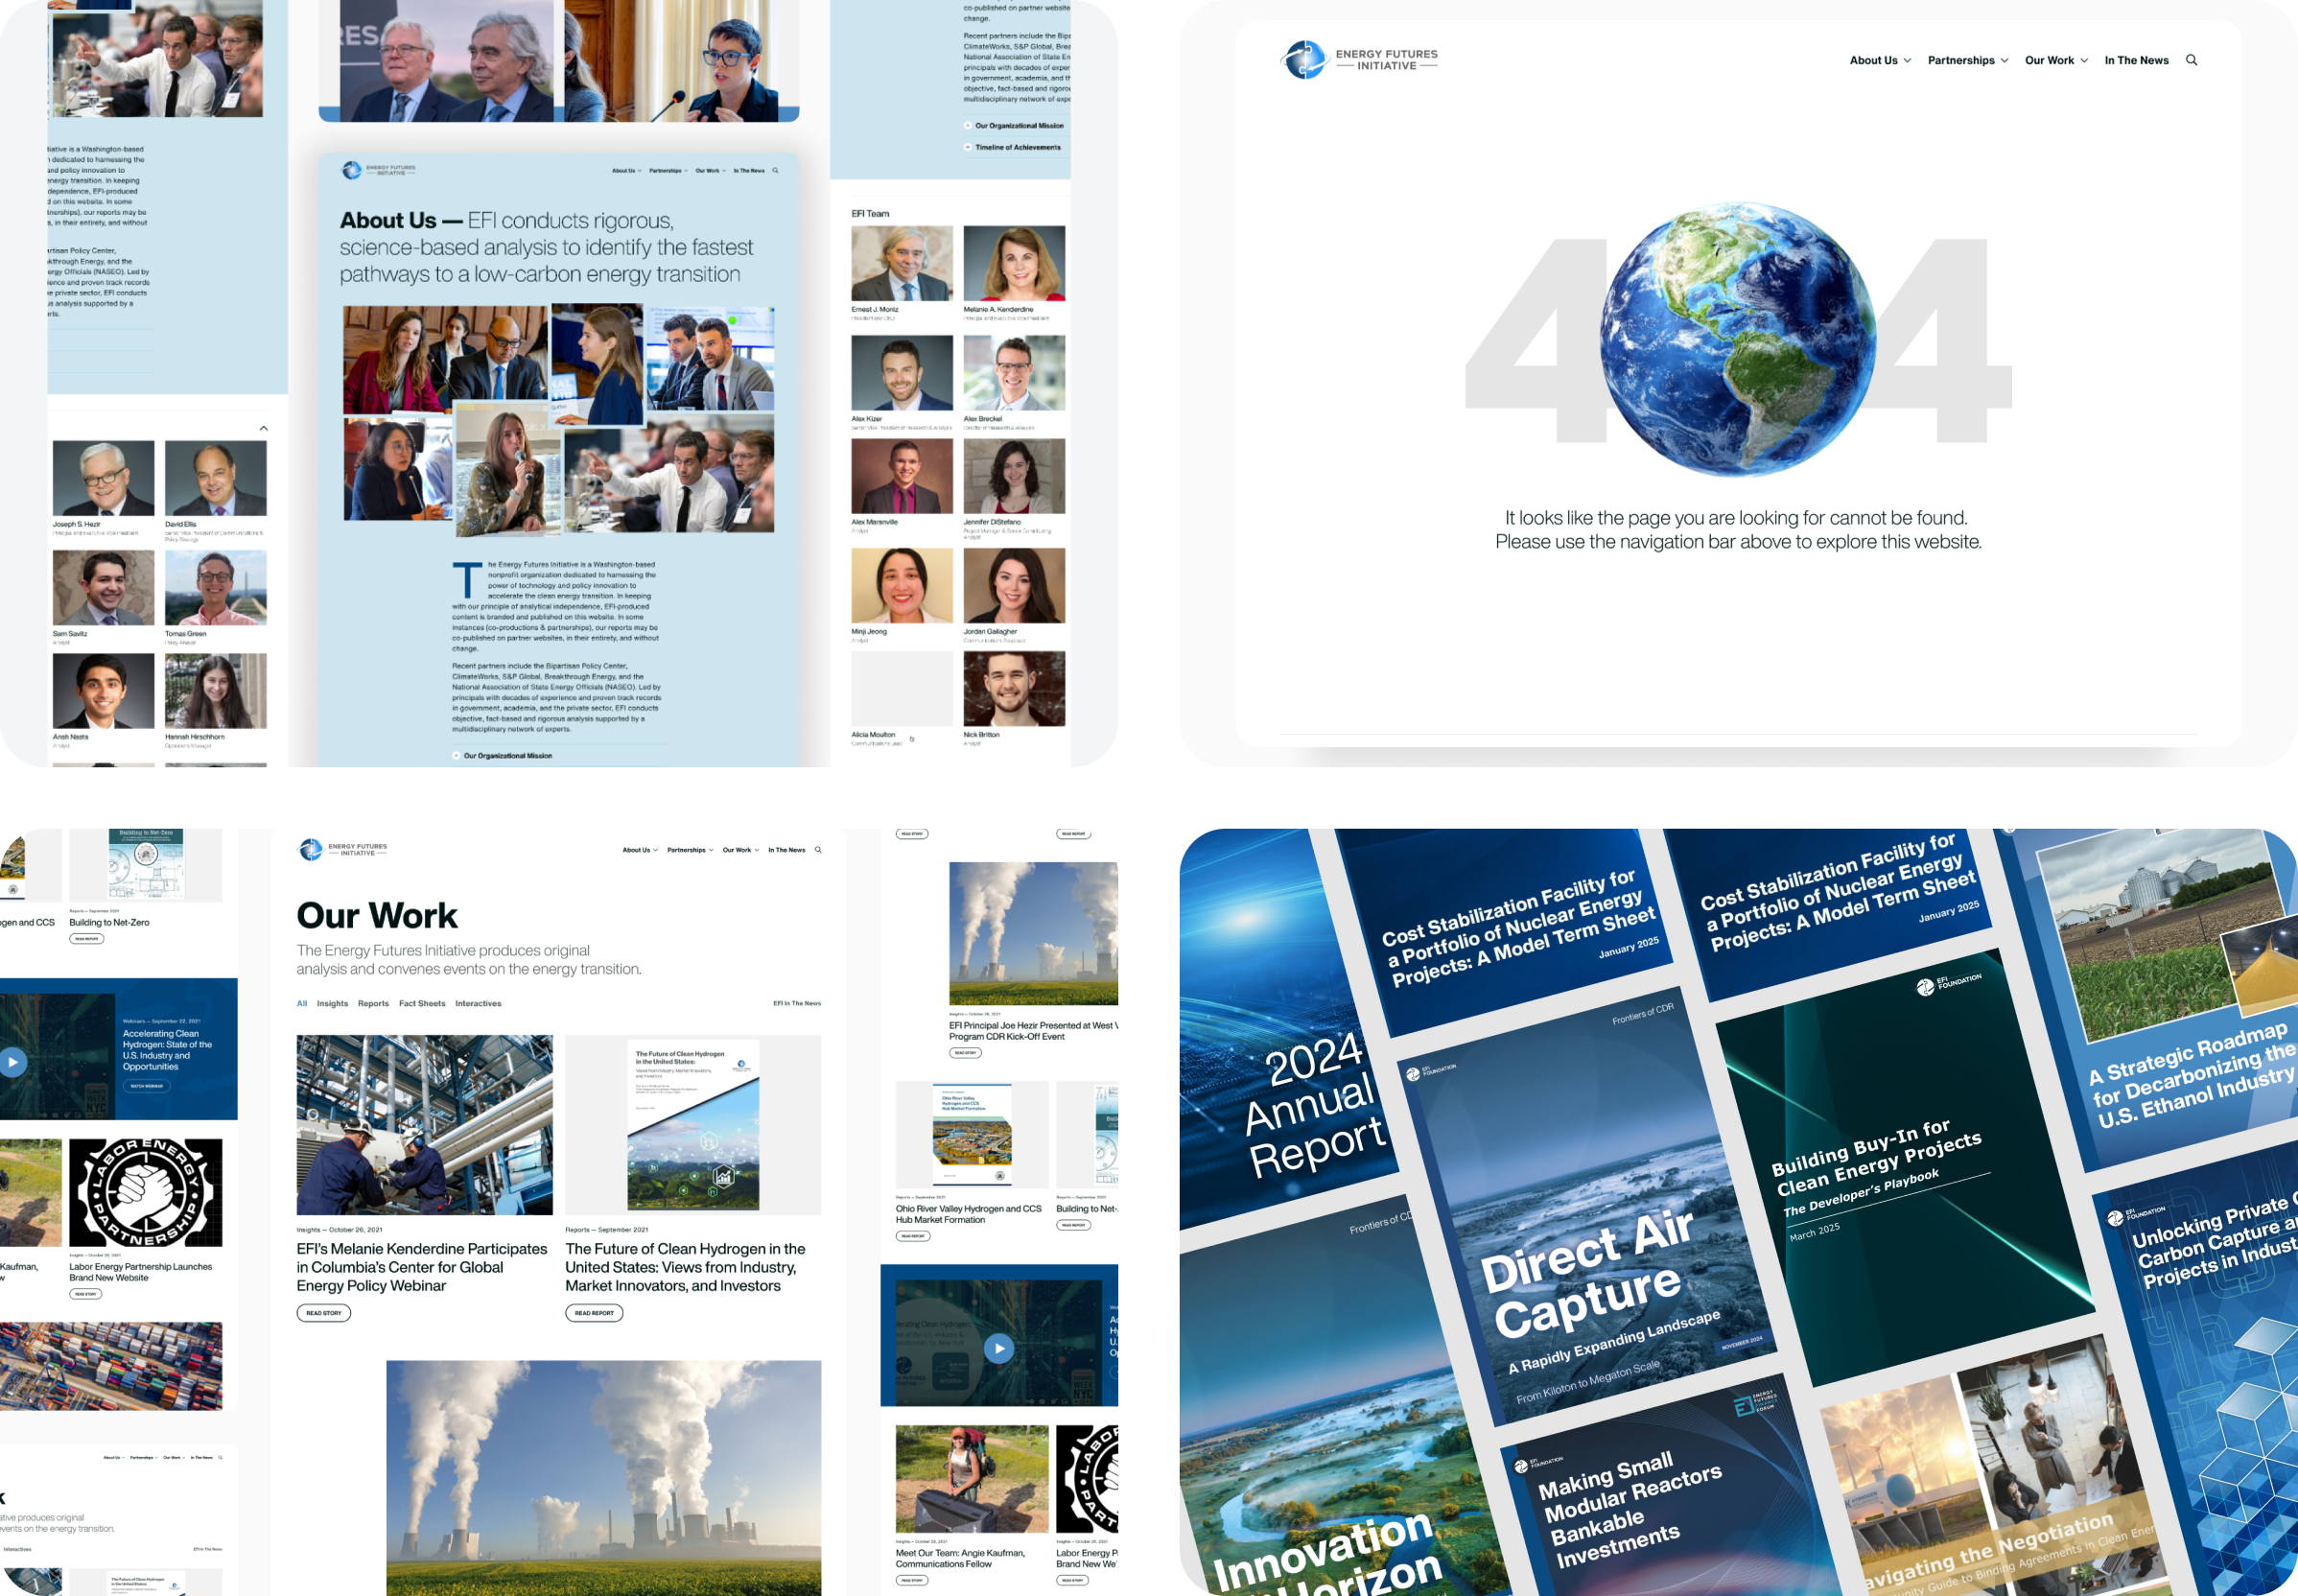
Task: Open Partnerships menu in the About Us page header
Action: (x=668, y=171)
